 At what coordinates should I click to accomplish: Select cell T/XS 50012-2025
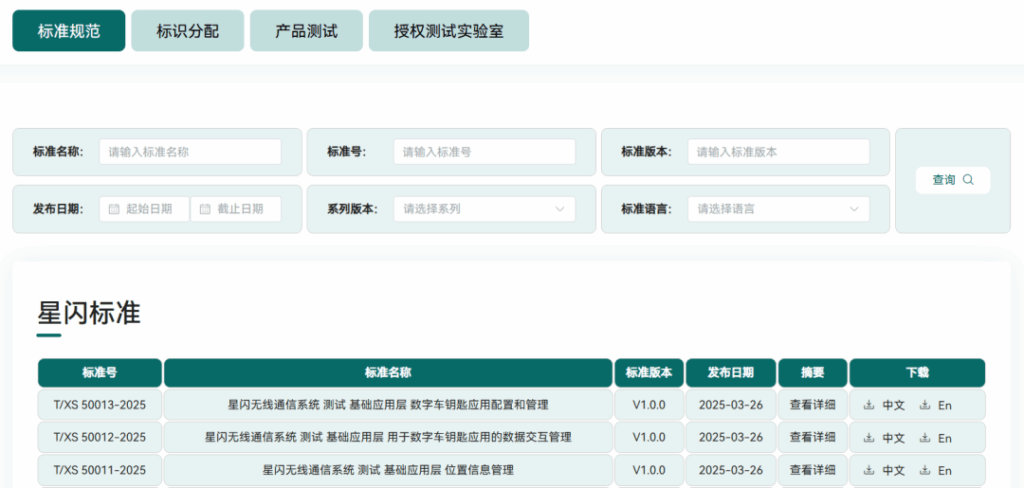[x=100, y=437]
